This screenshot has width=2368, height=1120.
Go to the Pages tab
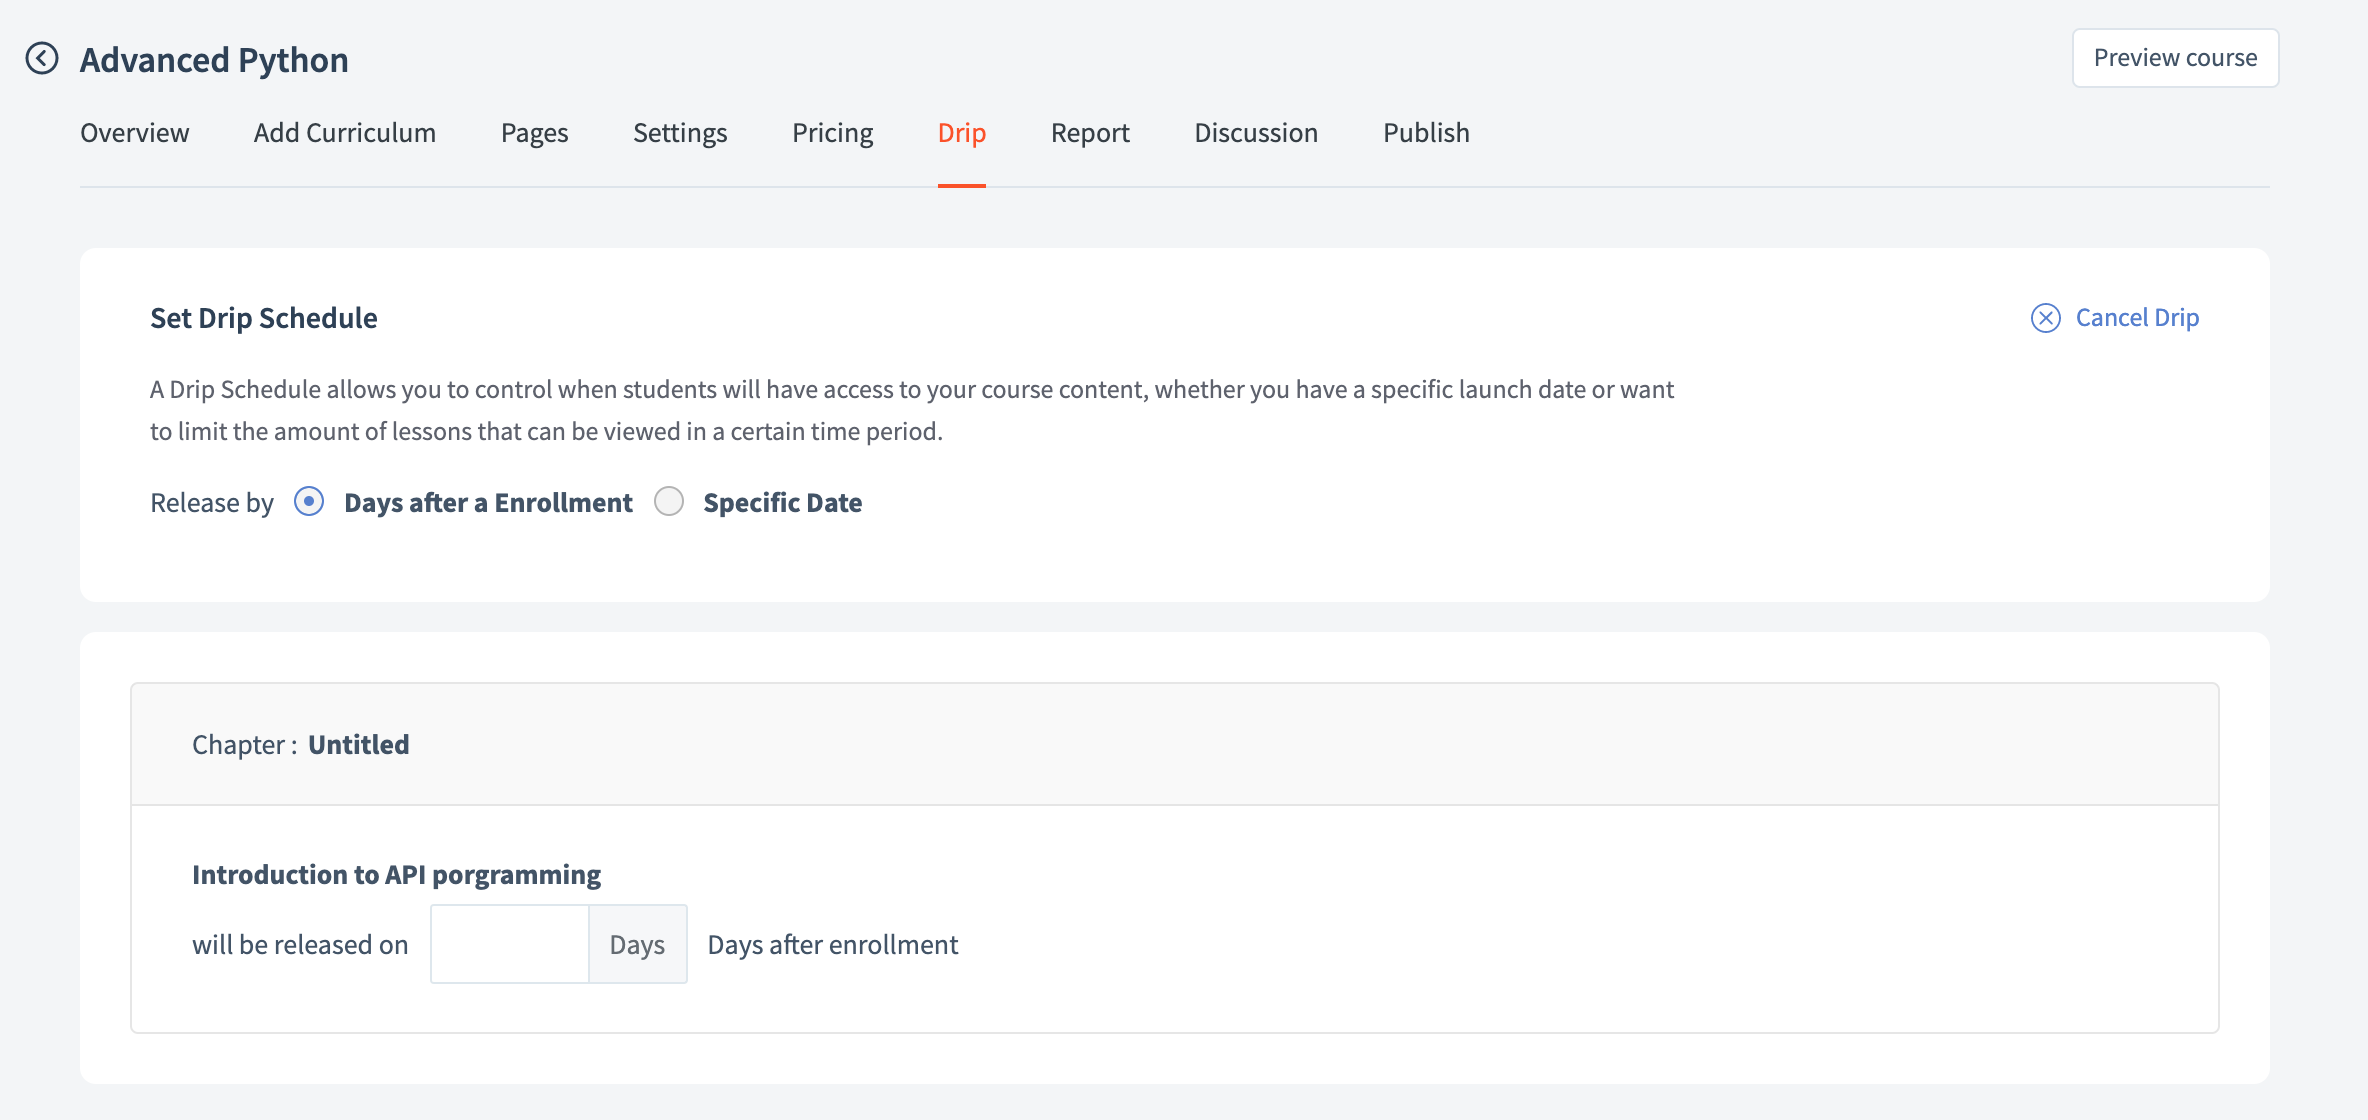click(x=534, y=133)
